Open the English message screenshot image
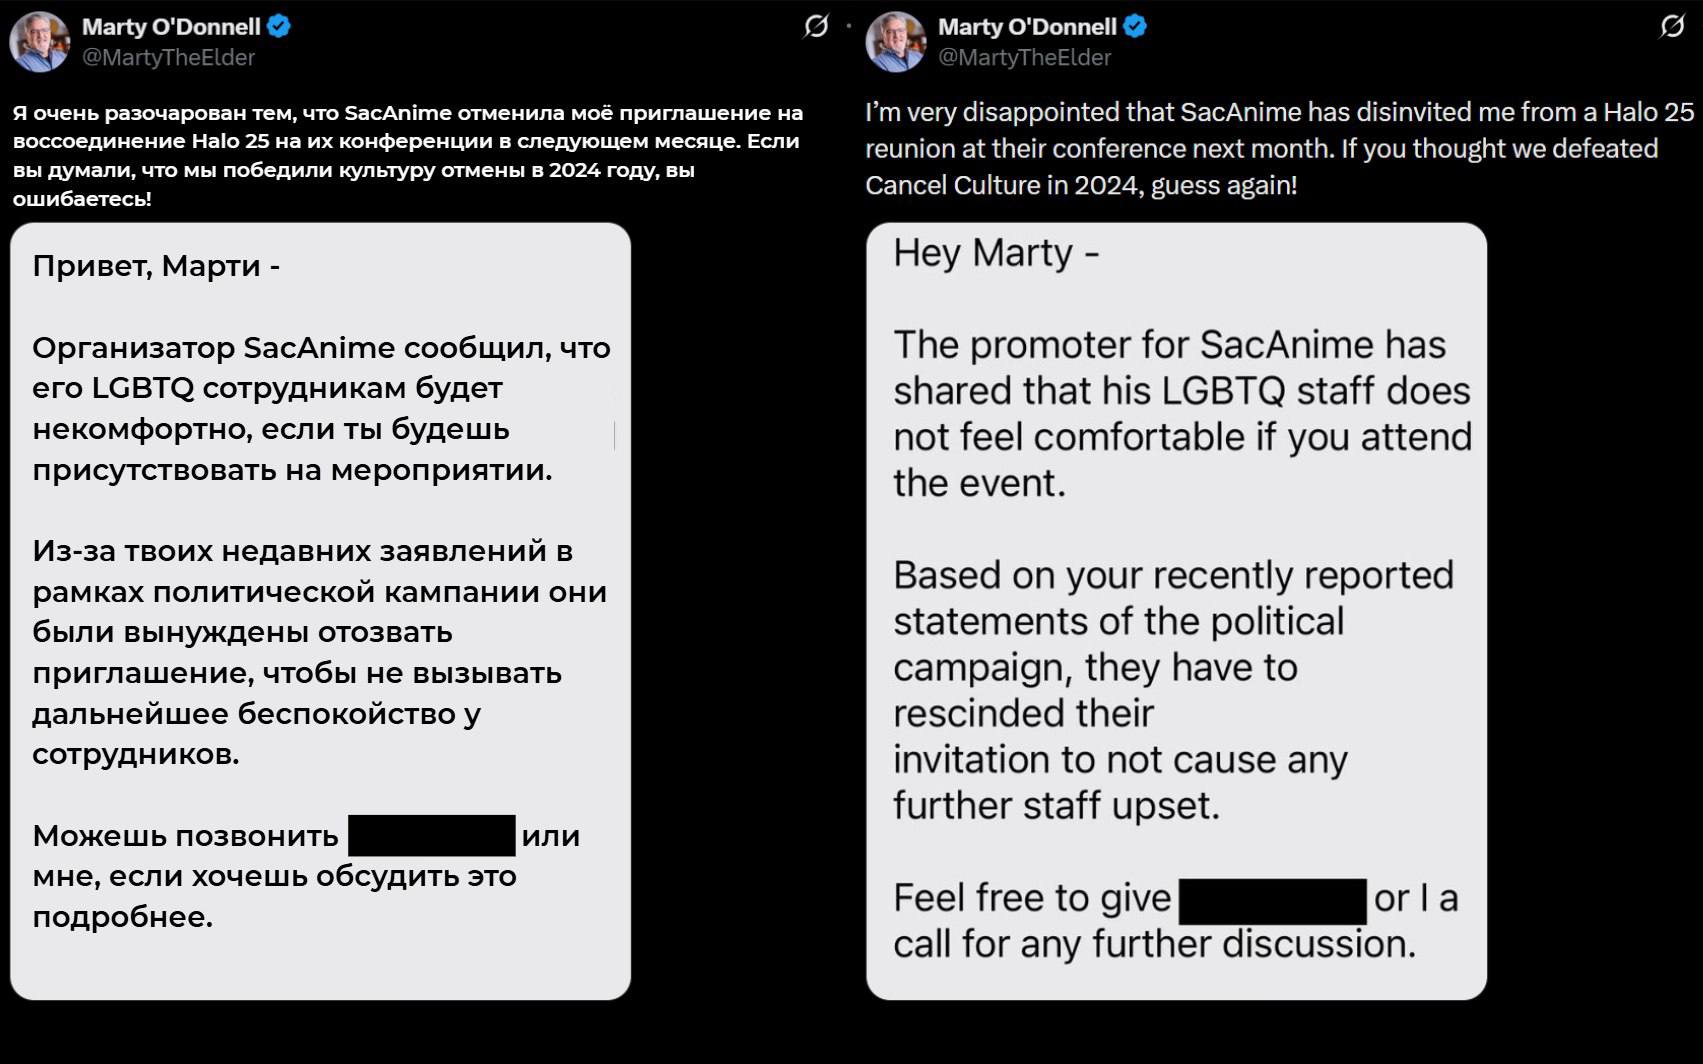 coord(1176,611)
